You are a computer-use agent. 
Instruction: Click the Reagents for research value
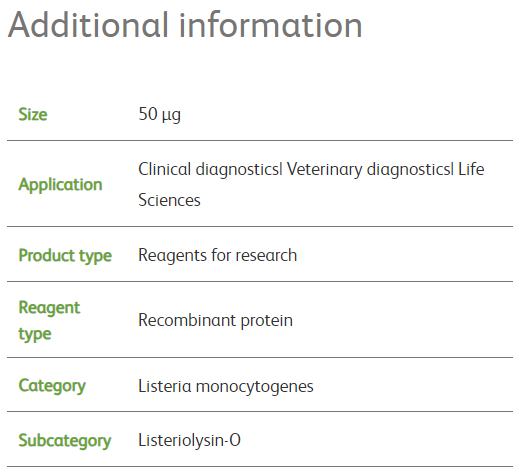(218, 255)
